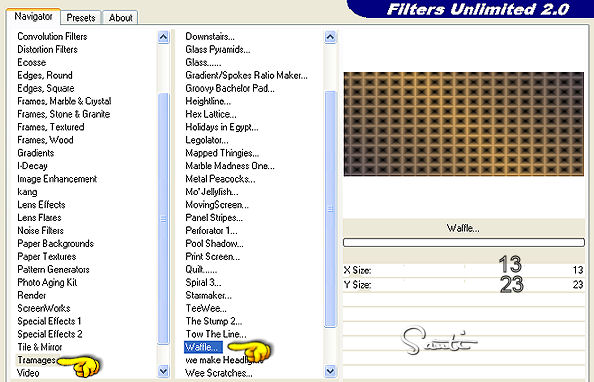Click scroll-down arrow of filter list
The image size is (594, 382).
pos(330,371)
